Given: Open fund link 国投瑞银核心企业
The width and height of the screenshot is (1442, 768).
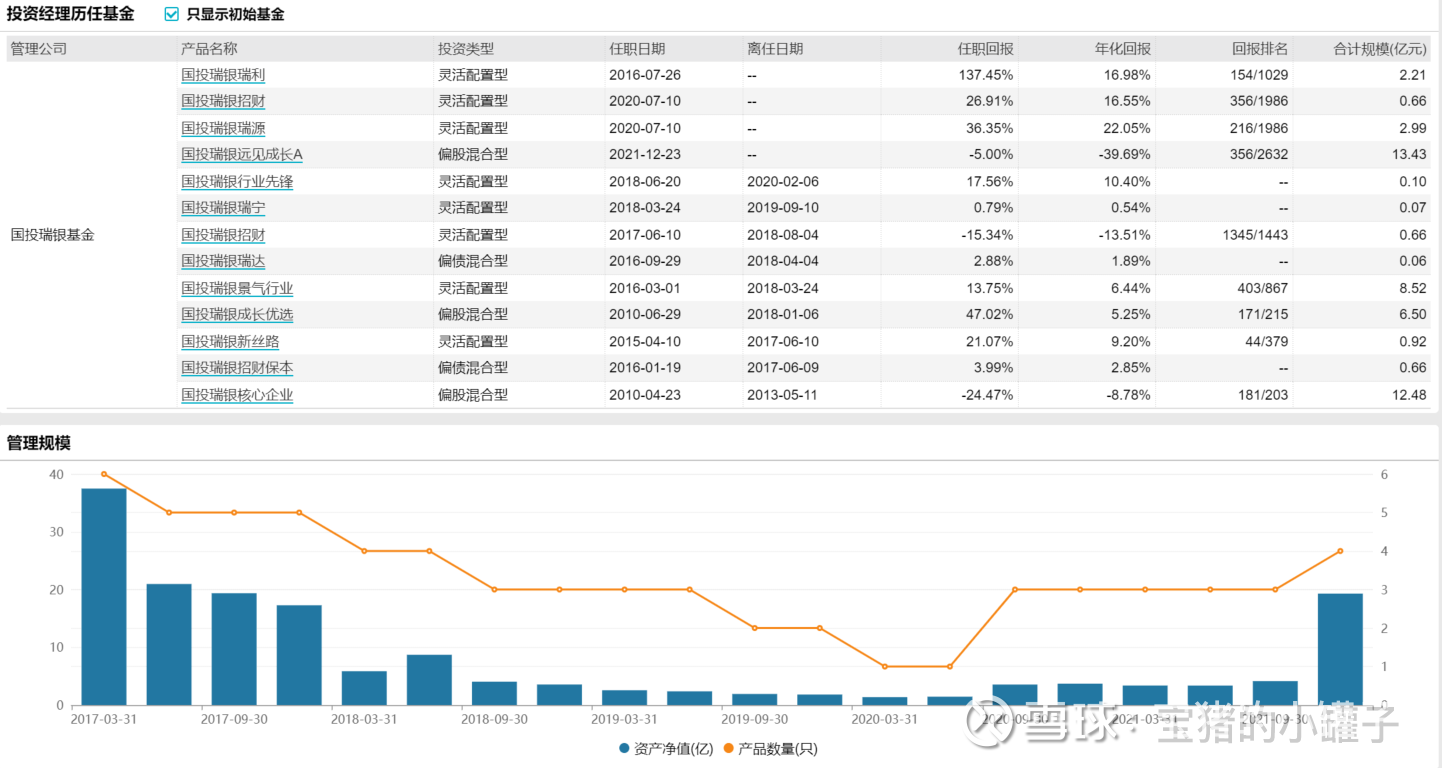Looking at the screenshot, I should coord(237,395).
